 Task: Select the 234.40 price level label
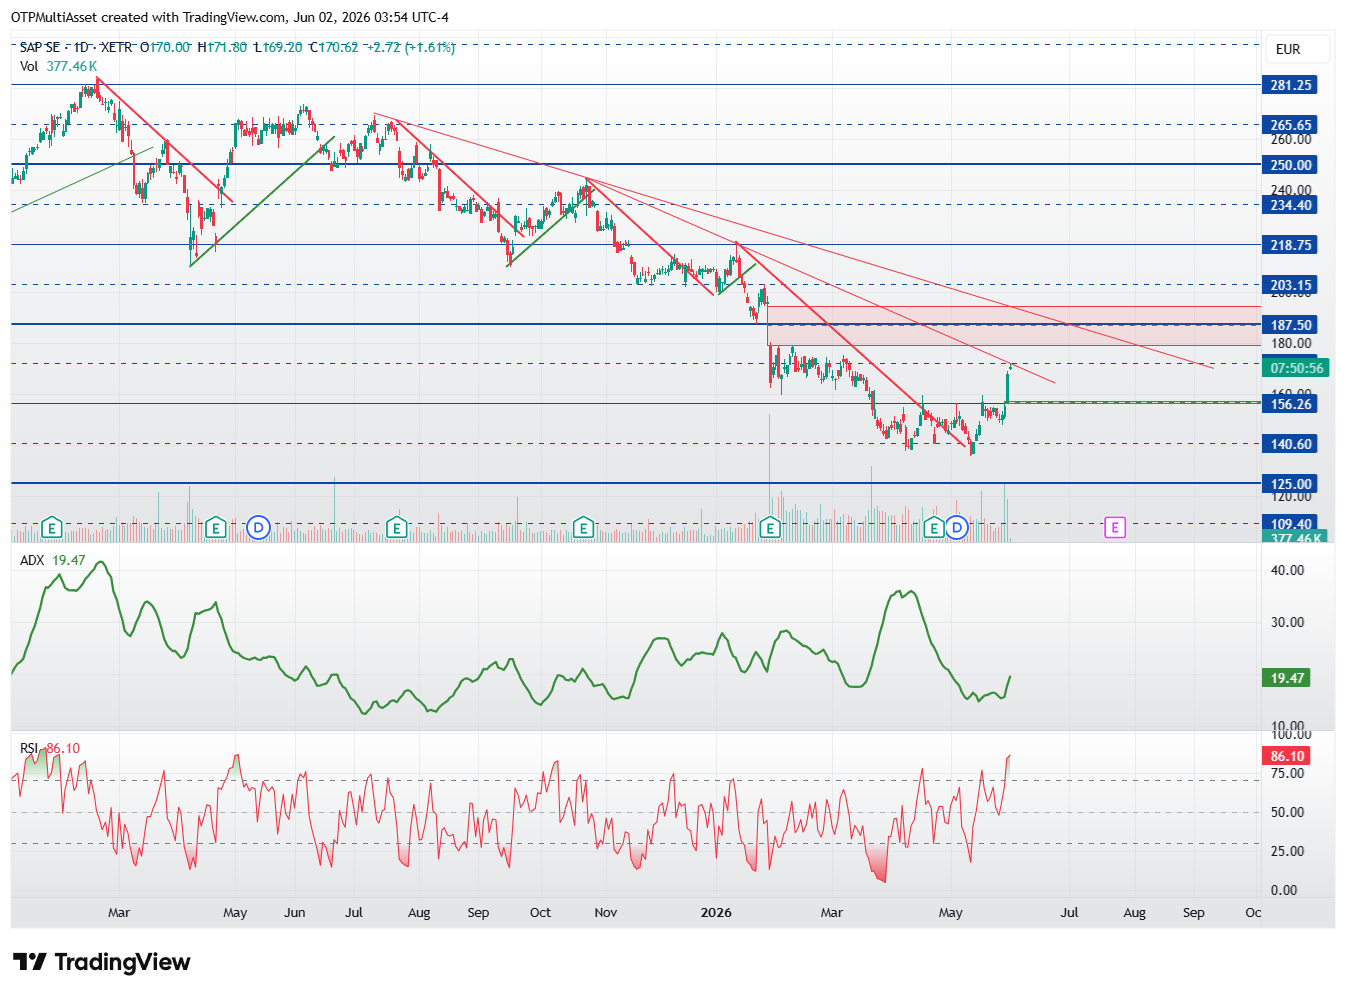pyautogui.click(x=1290, y=205)
